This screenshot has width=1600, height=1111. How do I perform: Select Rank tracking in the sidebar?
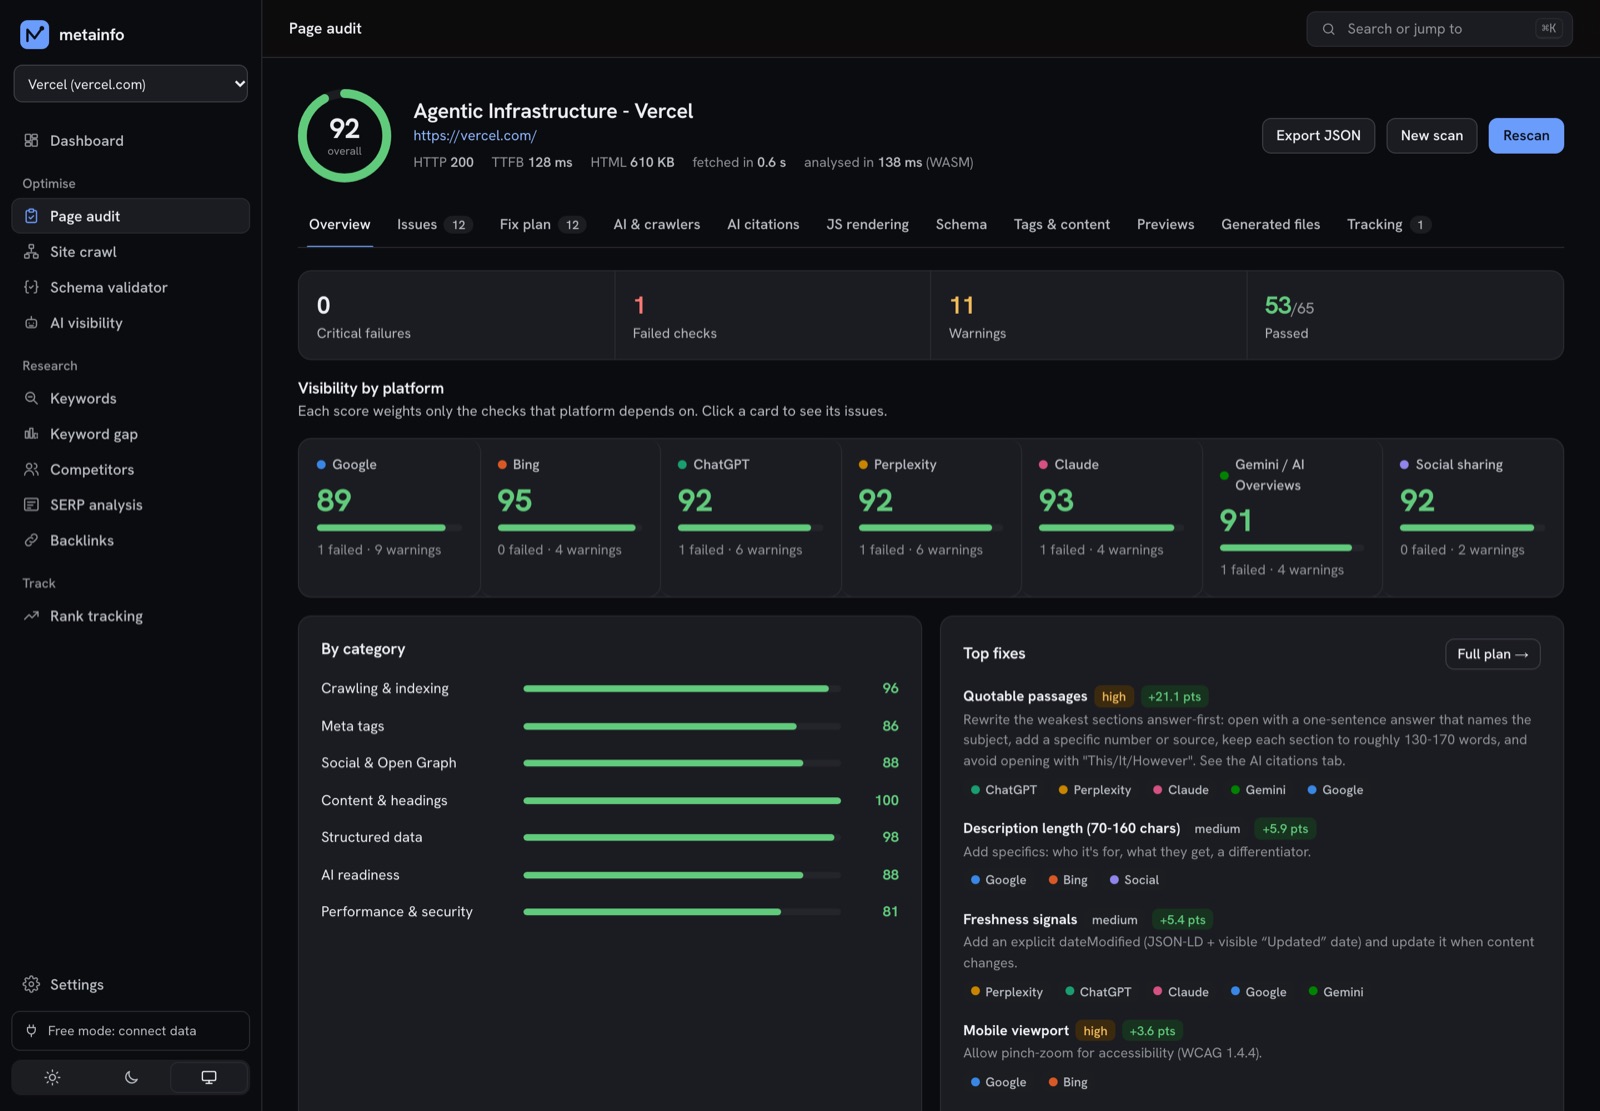tap(131, 616)
